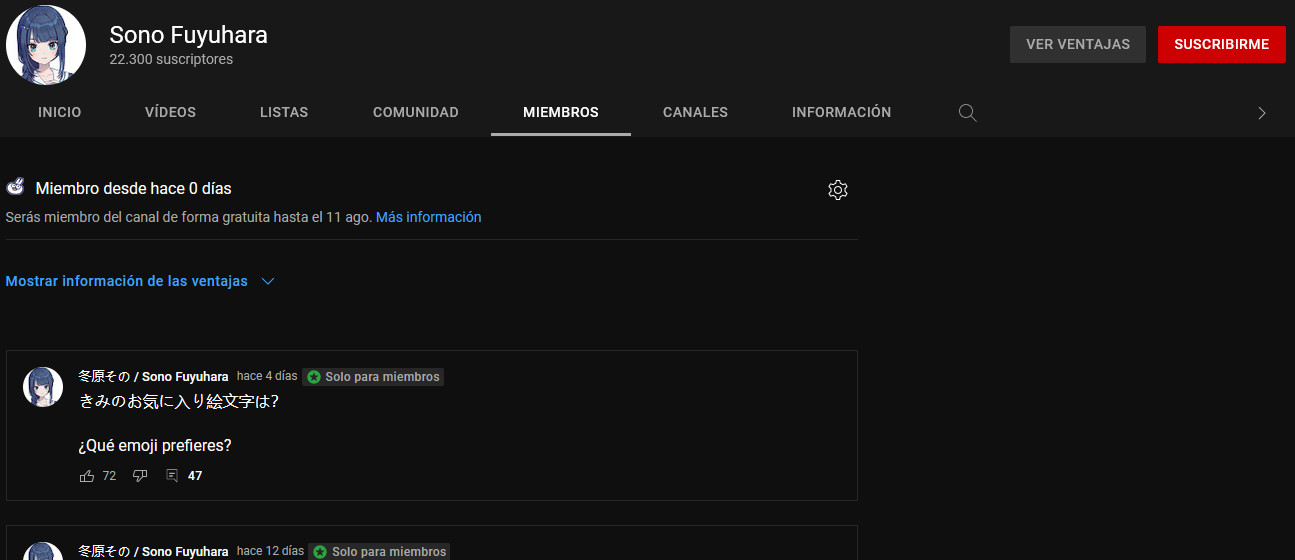Click the member badge icon beside 'Miembro desde hace 0 días'
The height and width of the screenshot is (560, 1295).
(15, 187)
